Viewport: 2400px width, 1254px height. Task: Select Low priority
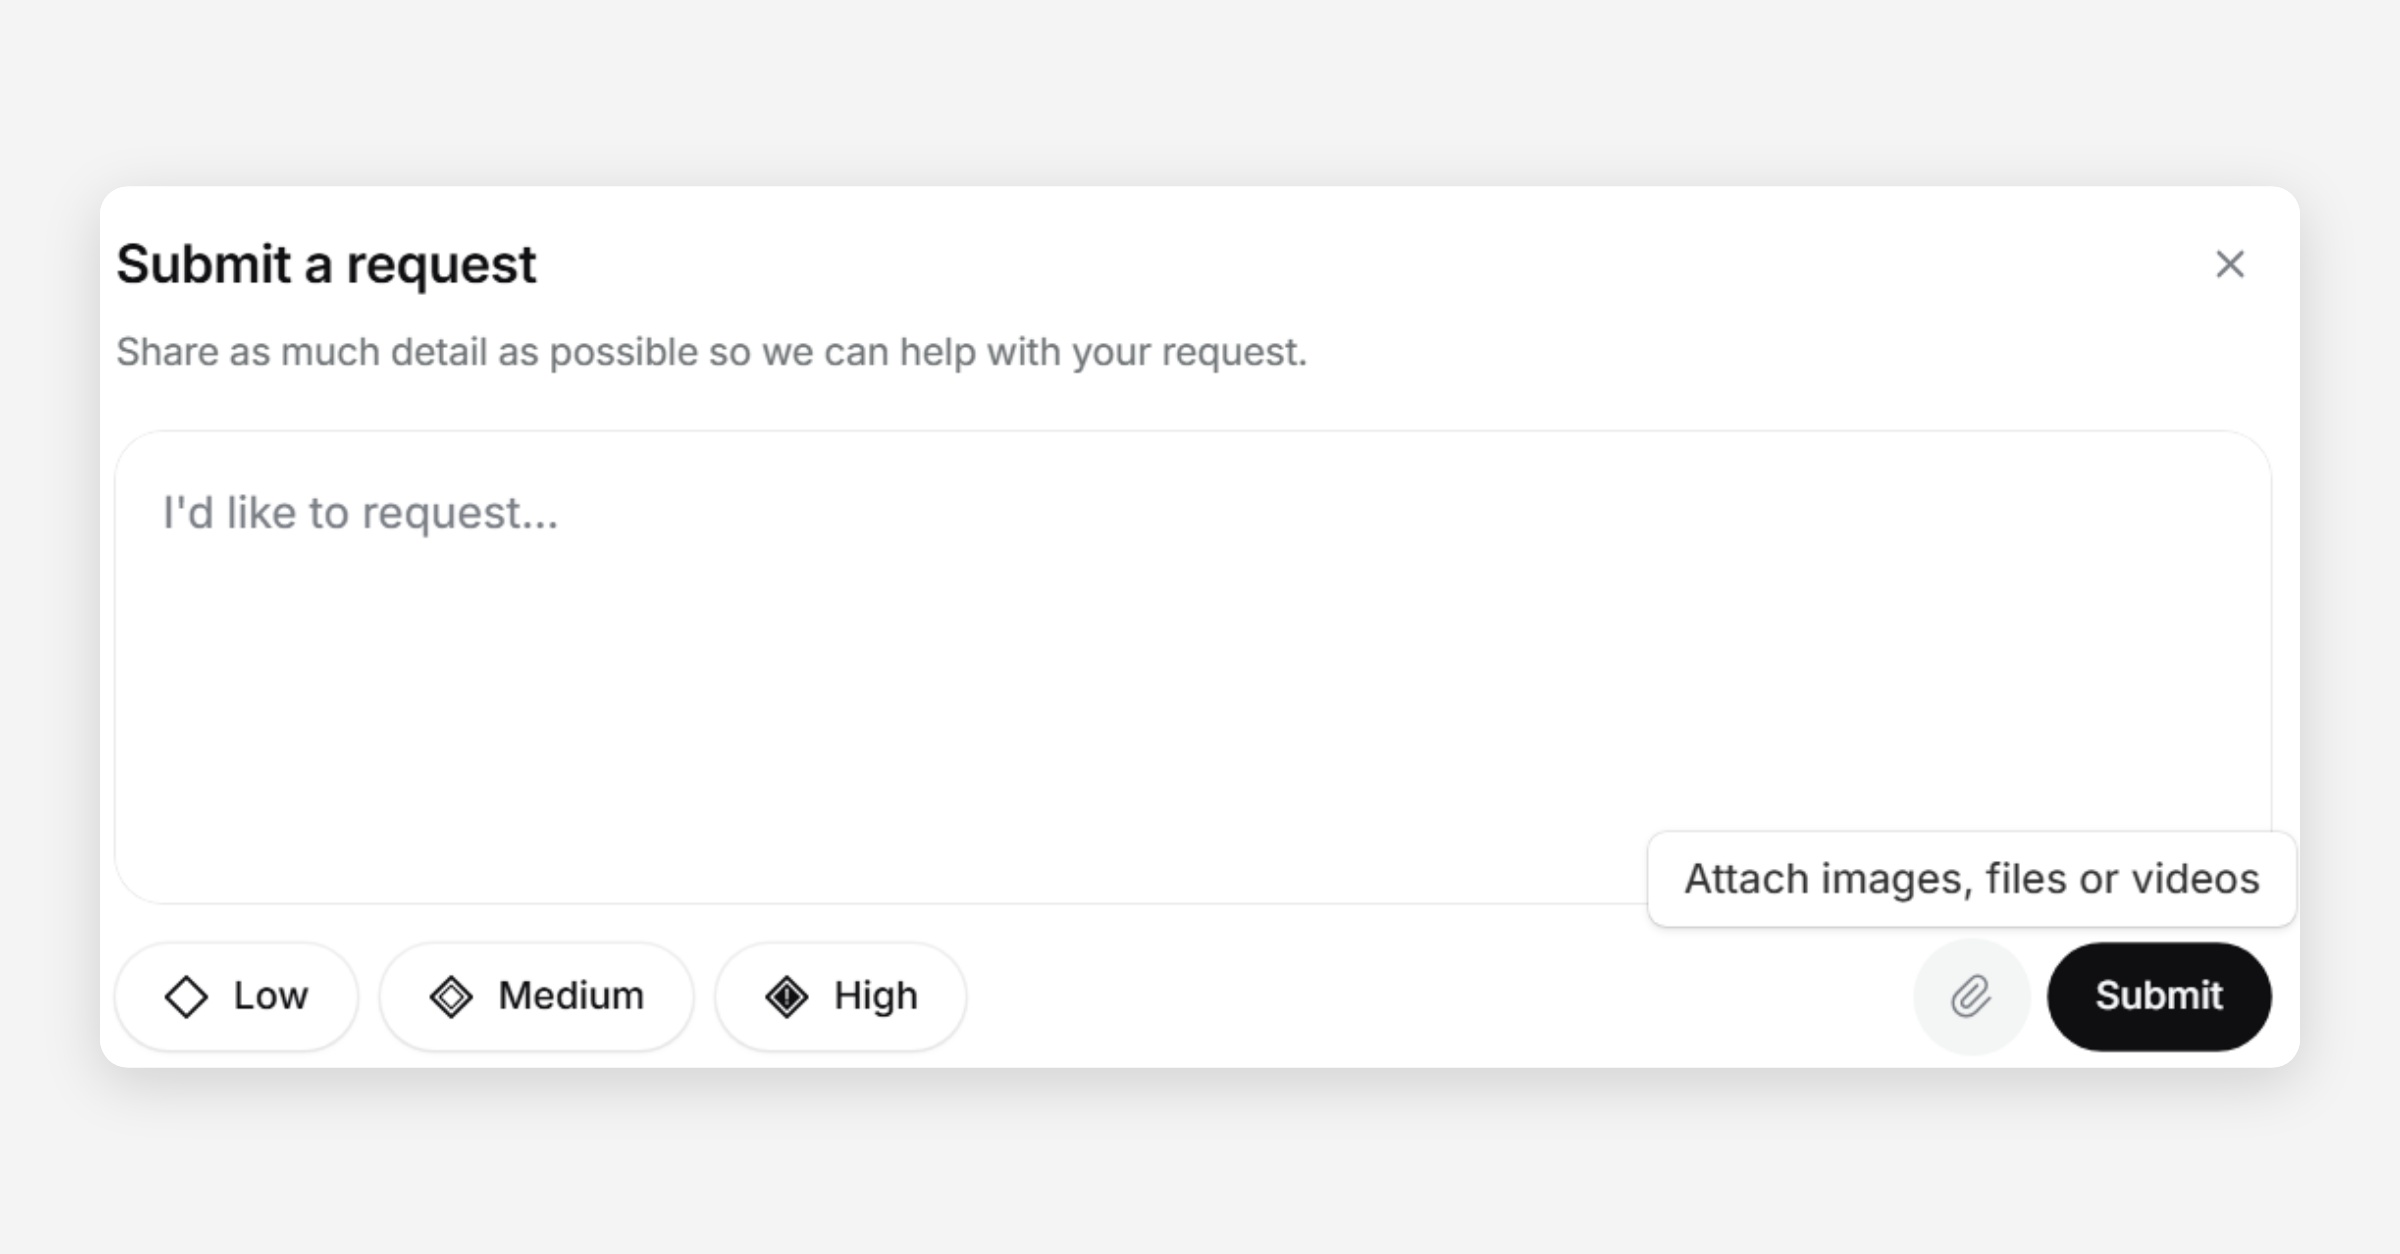click(x=236, y=996)
